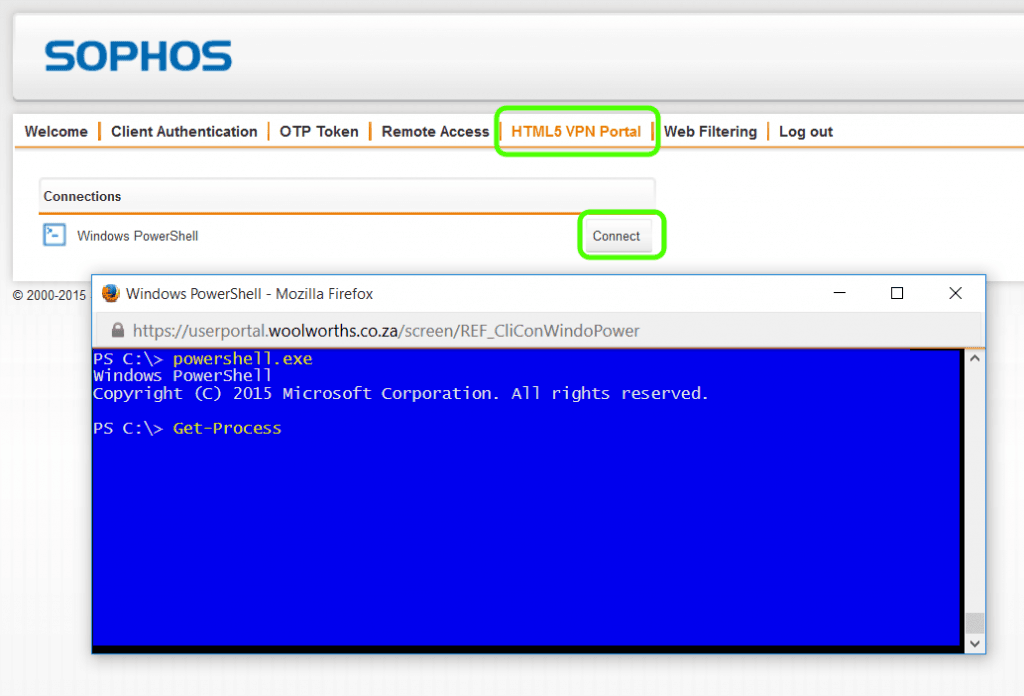Go to the Remote Access tab

click(435, 131)
